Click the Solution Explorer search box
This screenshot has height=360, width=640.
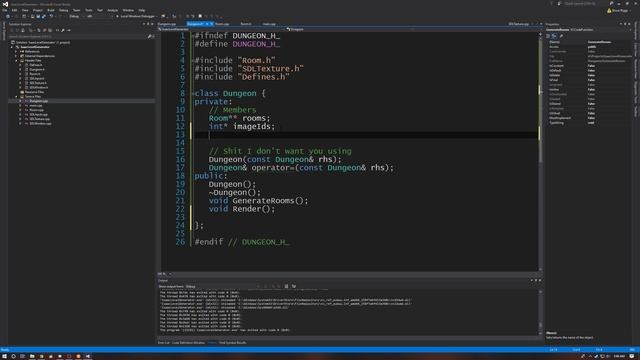coord(78,36)
